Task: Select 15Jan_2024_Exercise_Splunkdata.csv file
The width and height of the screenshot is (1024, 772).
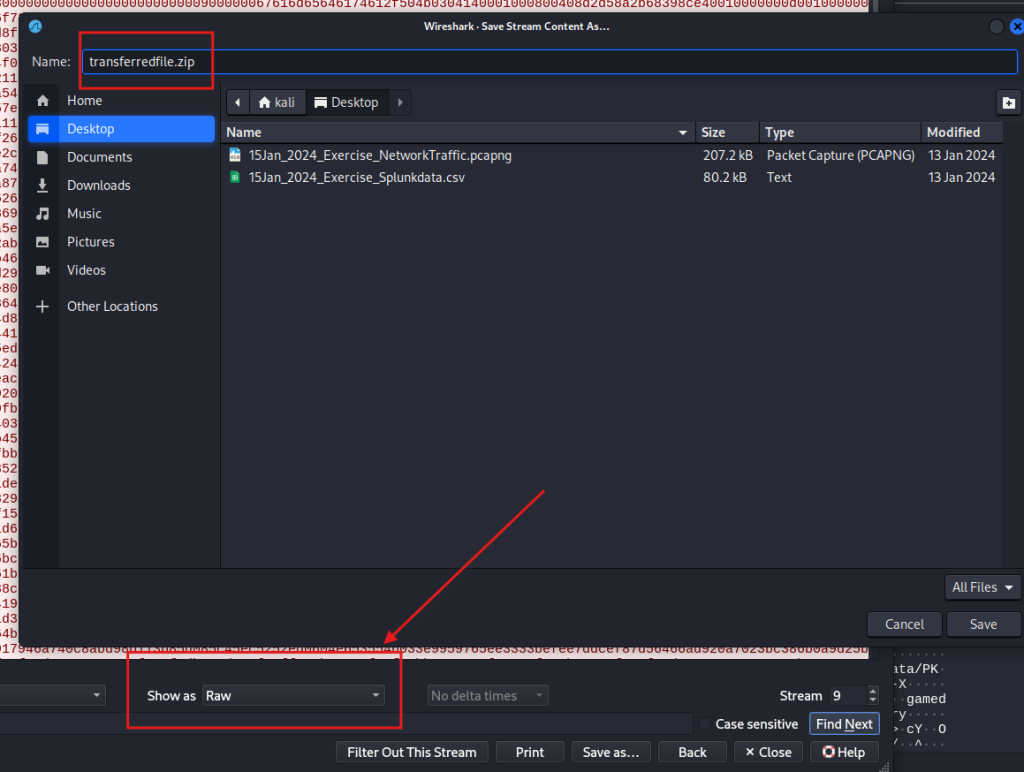Action: (x=357, y=178)
